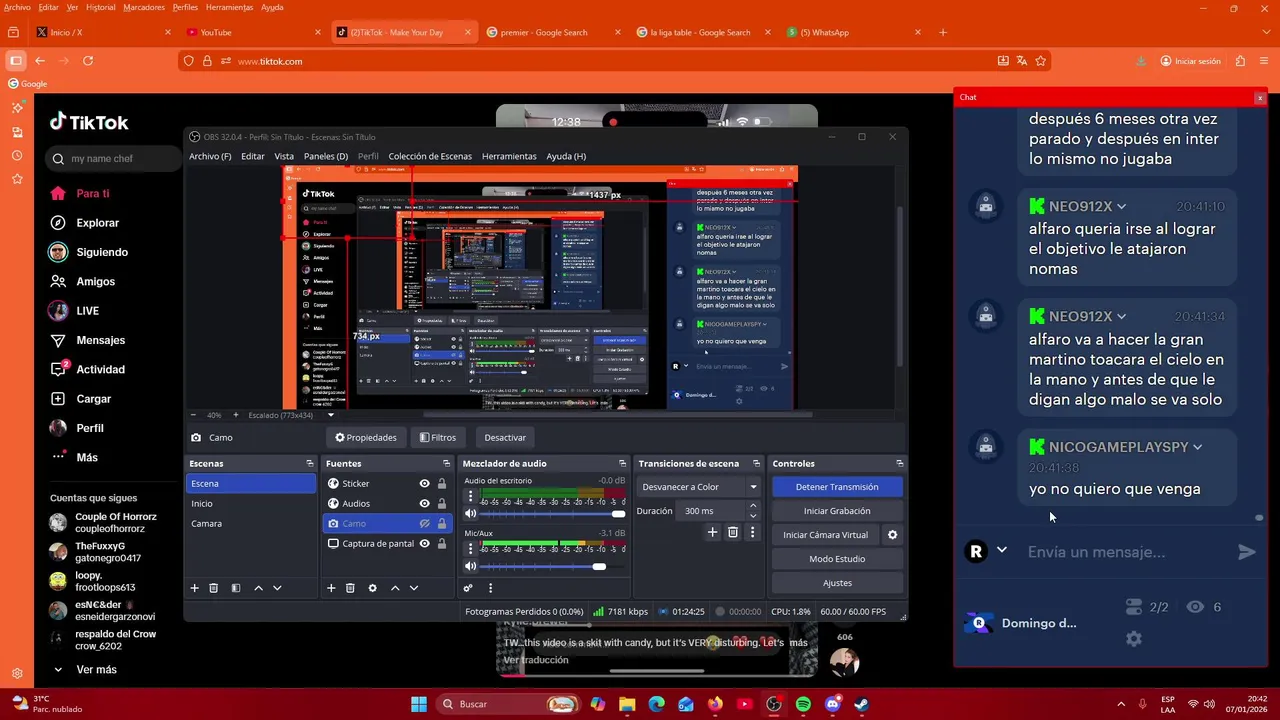This screenshot has height=720, width=1280.
Task: Increase transition Duración with up arrow
Action: [753, 506]
